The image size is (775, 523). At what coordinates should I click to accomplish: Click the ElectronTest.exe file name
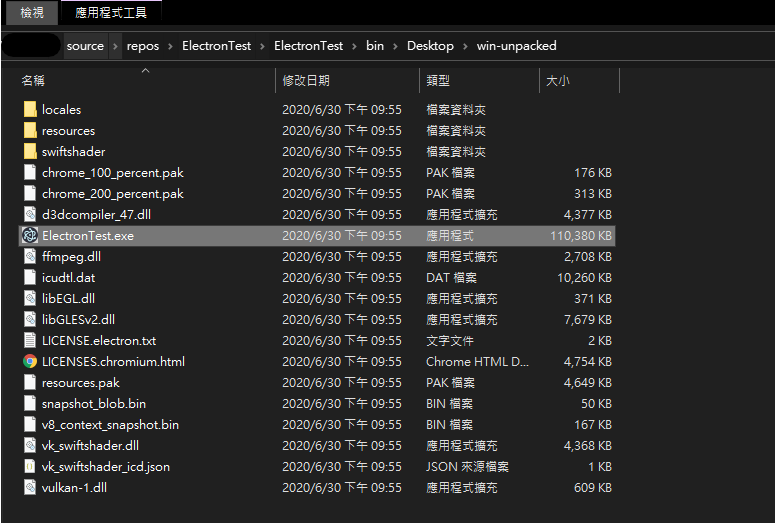pyautogui.click(x=88, y=236)
